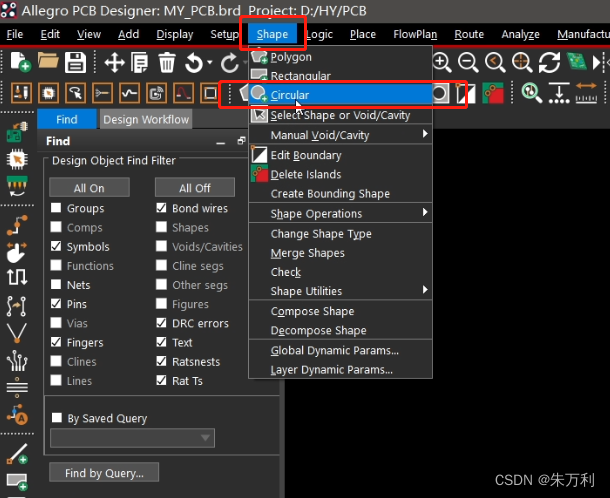Image resolution: width=610 pixels, height=498 pixels.
Task: Click the Find by Query button
Action: tap(104, 473)
